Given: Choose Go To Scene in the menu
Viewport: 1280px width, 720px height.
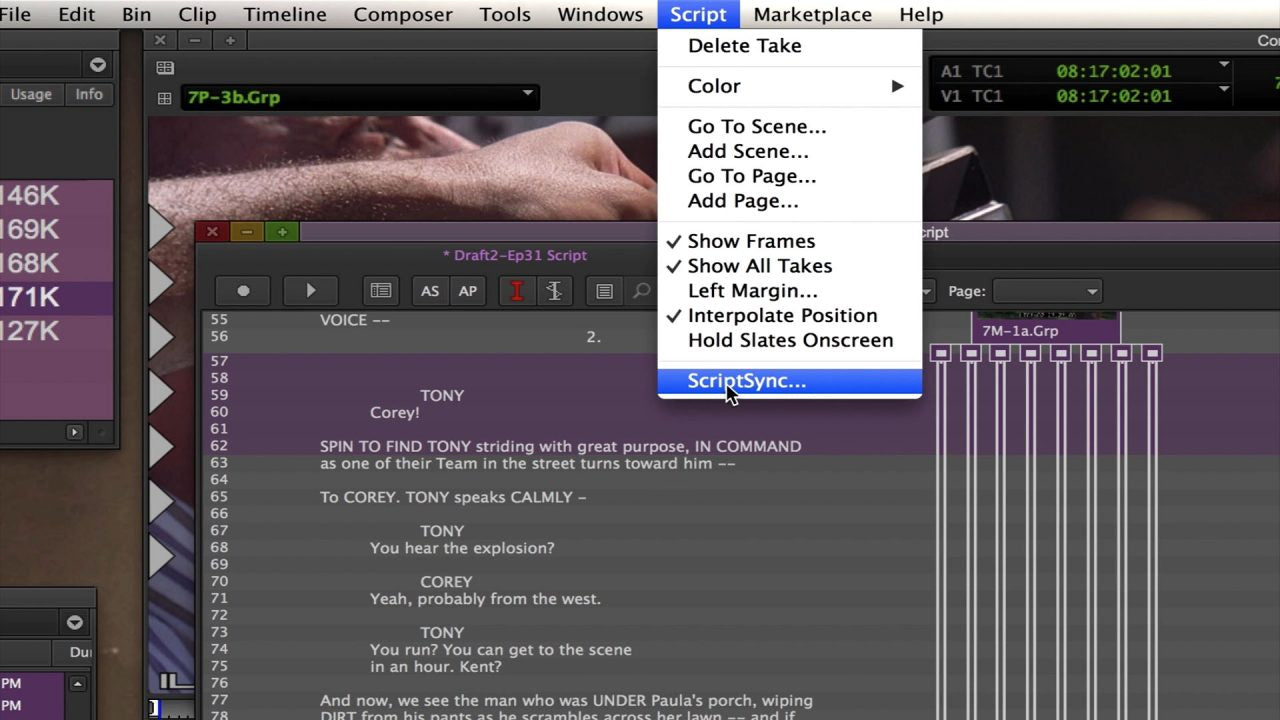Looking at the screenshot, I should [x=757, y=126].
